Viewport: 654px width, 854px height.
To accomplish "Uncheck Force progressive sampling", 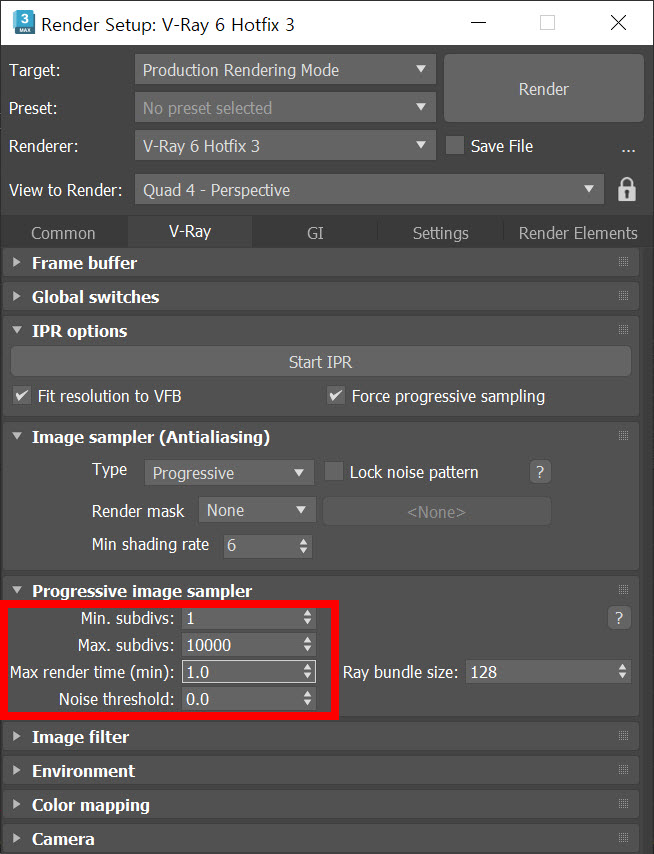I will [336, 395].
